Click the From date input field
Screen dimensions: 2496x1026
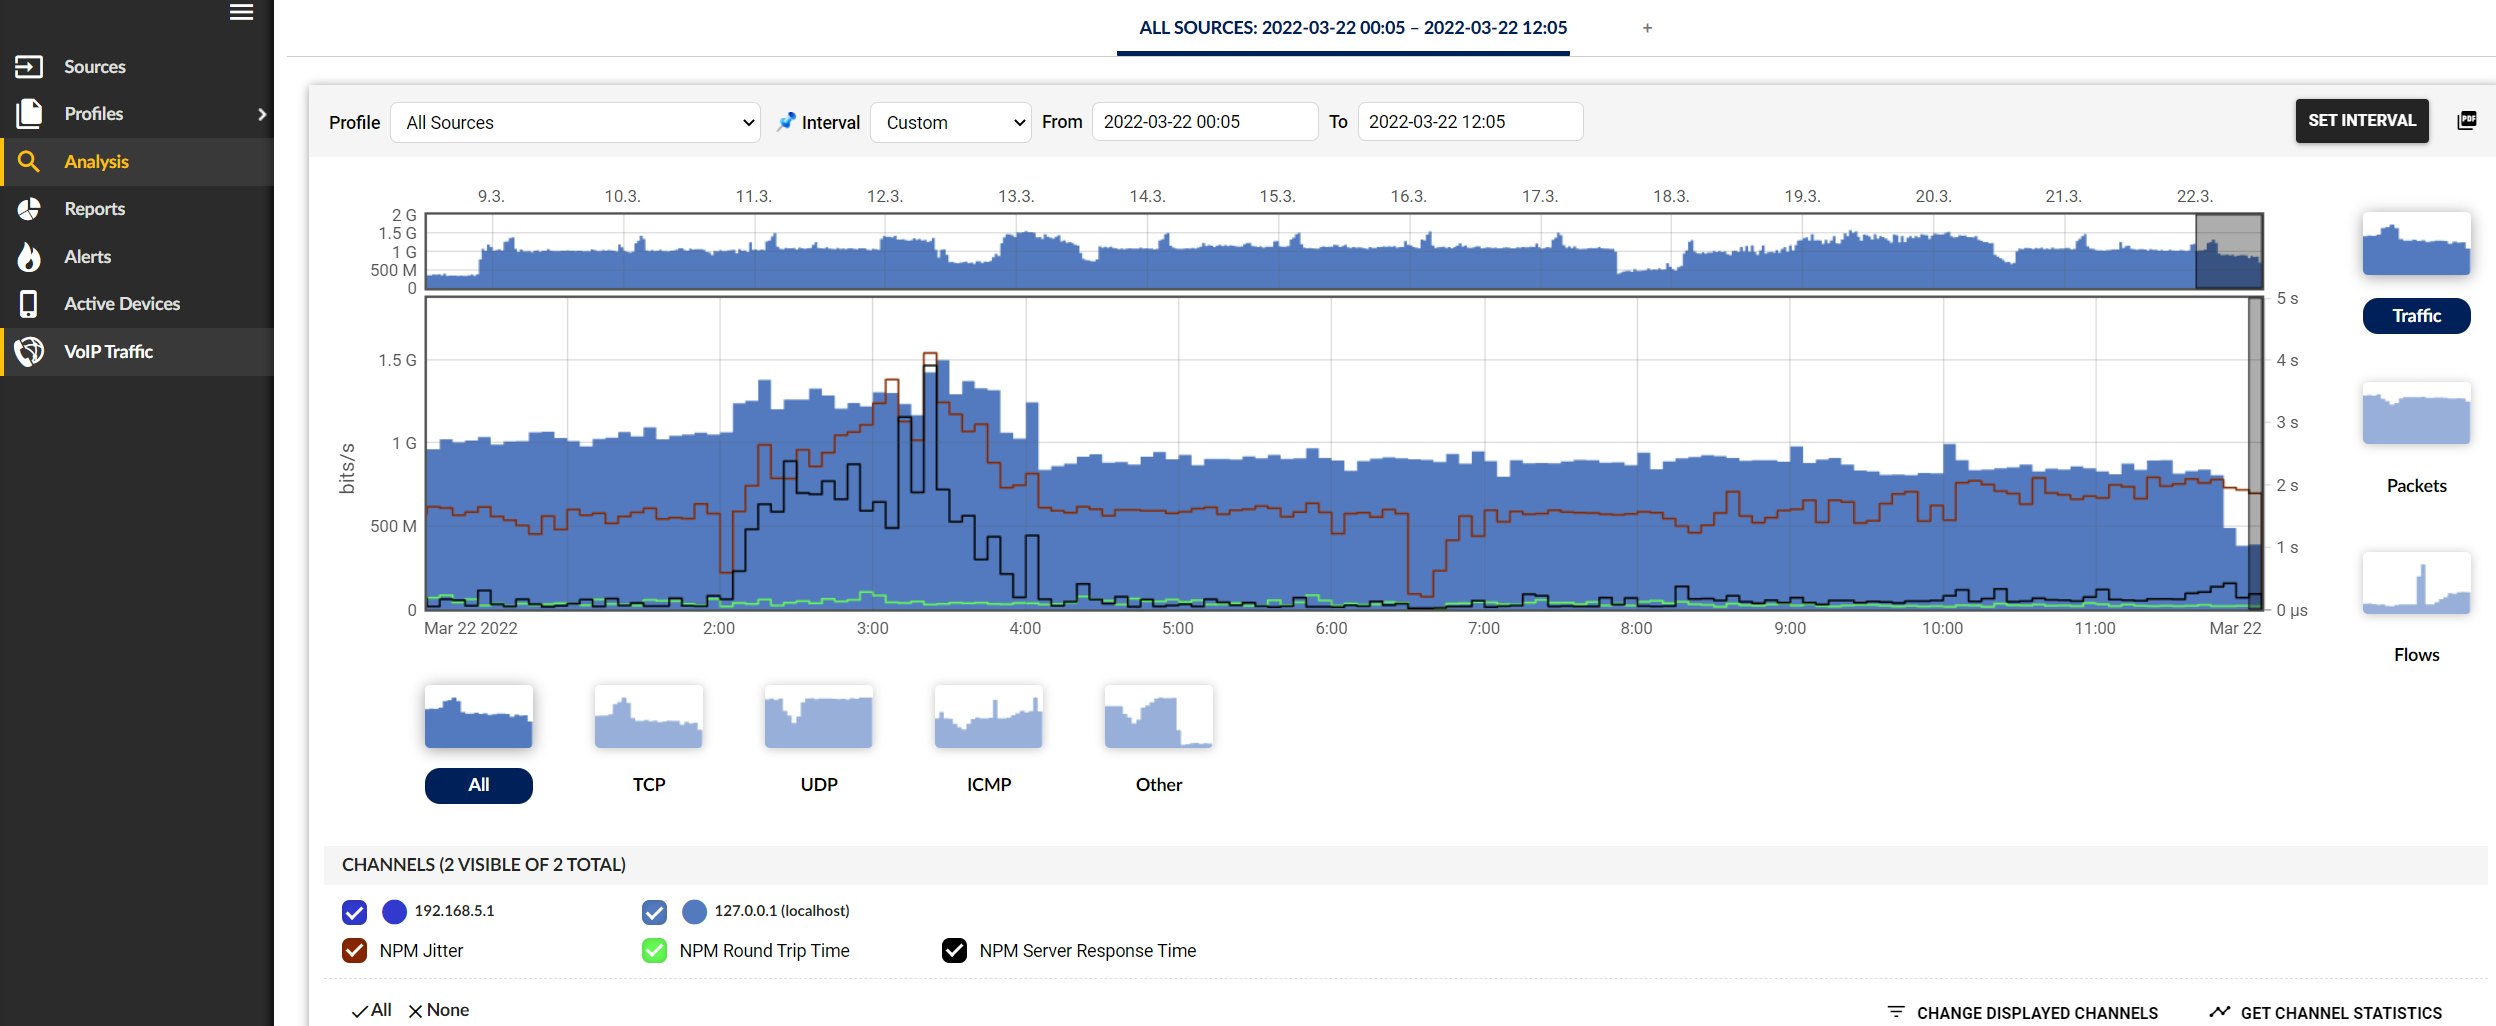pyautogui.click(x=1204, y=122)
